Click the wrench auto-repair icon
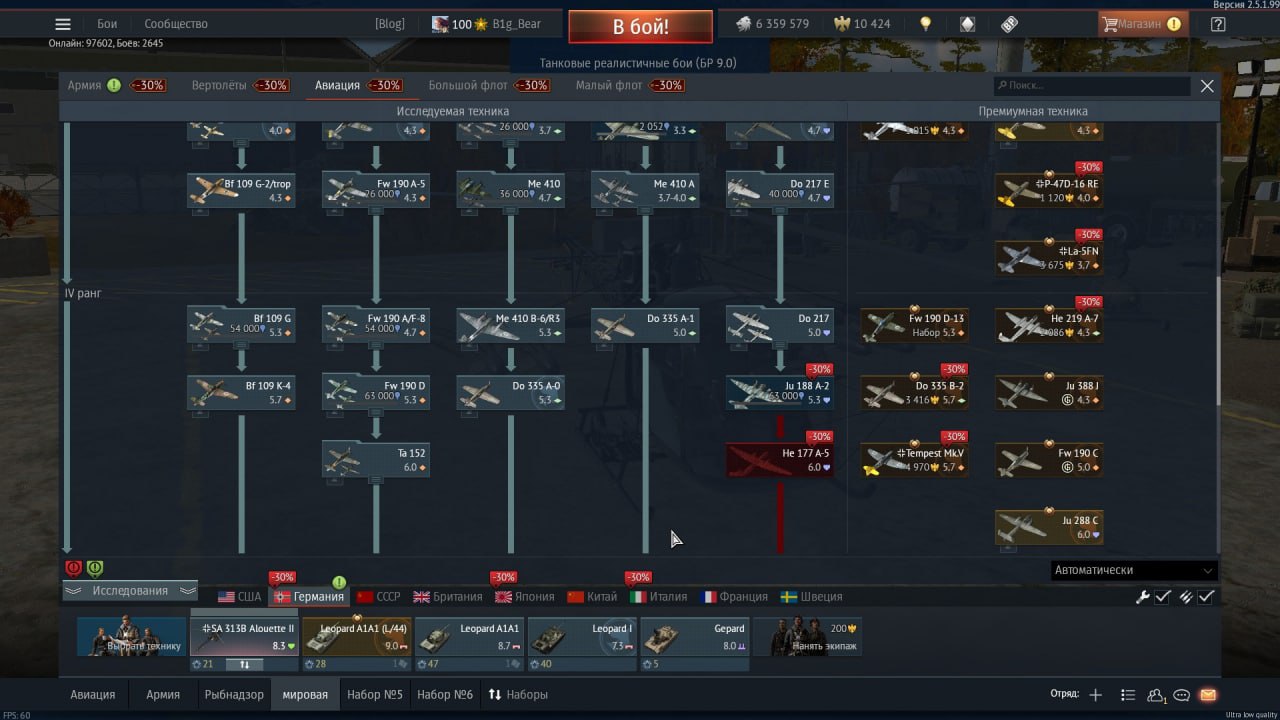The width and height of the screenshot is (1280, 720). click(x=1142, y=597)
